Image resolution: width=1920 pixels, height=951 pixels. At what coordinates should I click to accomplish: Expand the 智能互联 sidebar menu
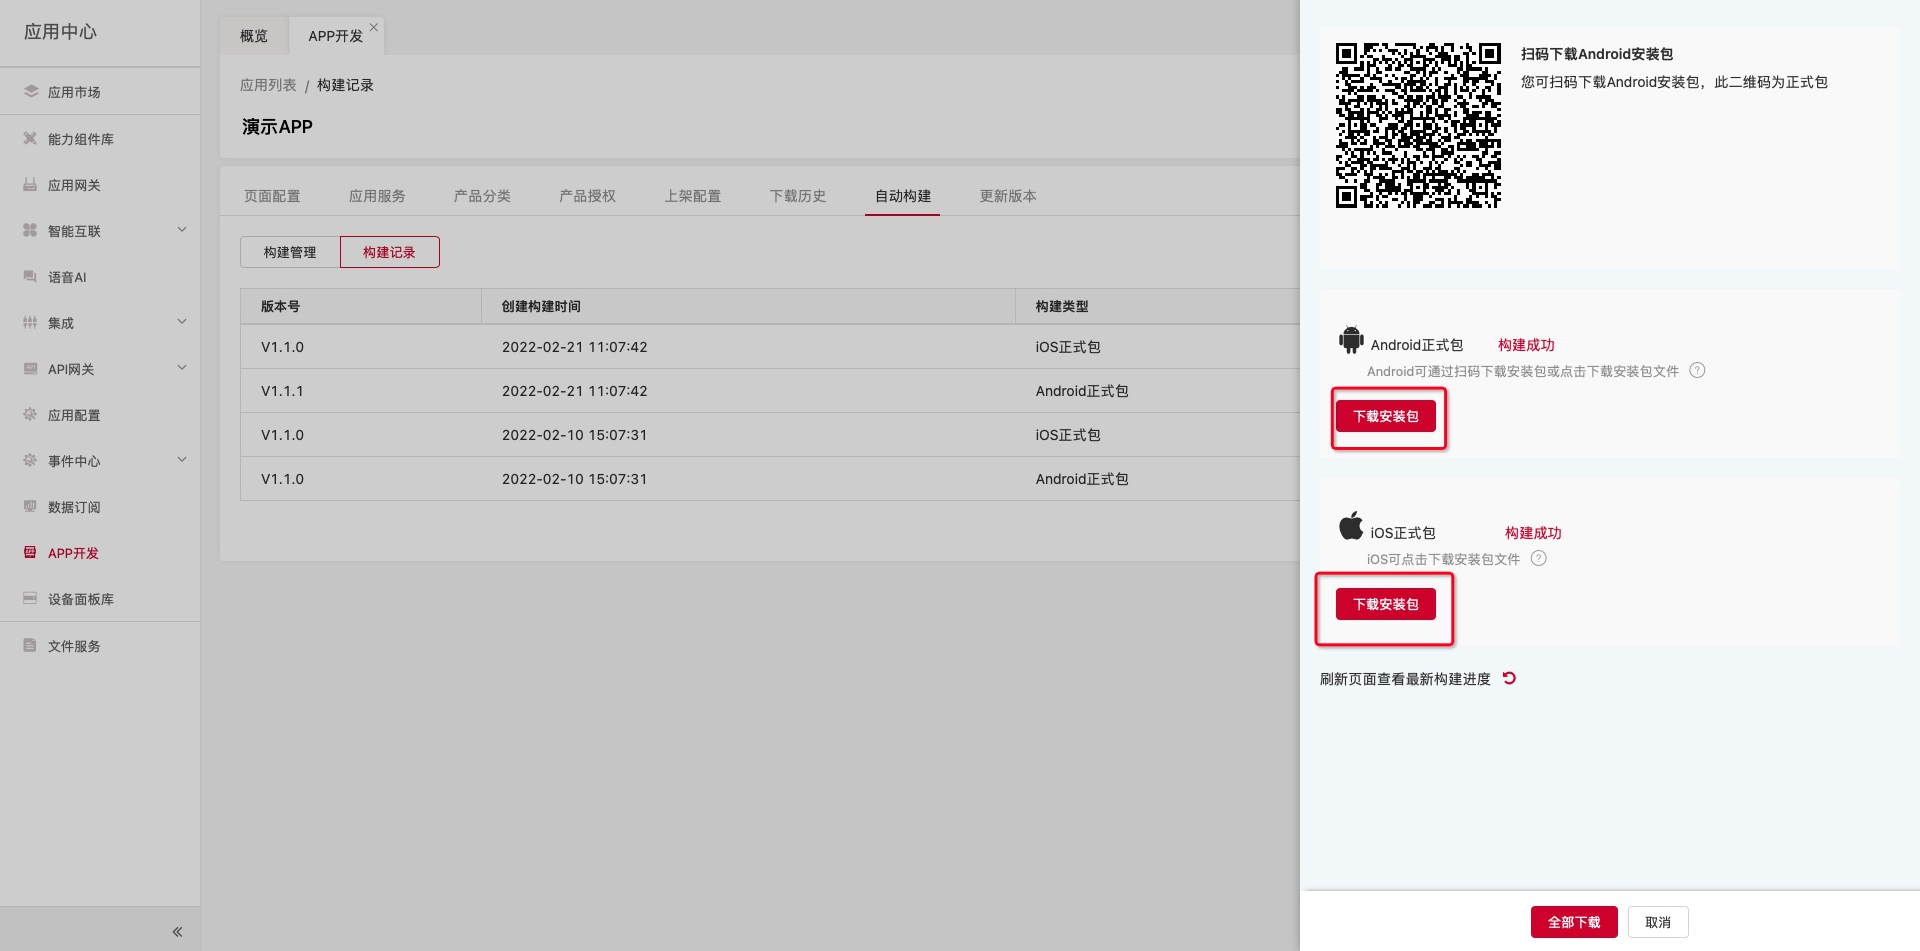[x=182, y=230]
